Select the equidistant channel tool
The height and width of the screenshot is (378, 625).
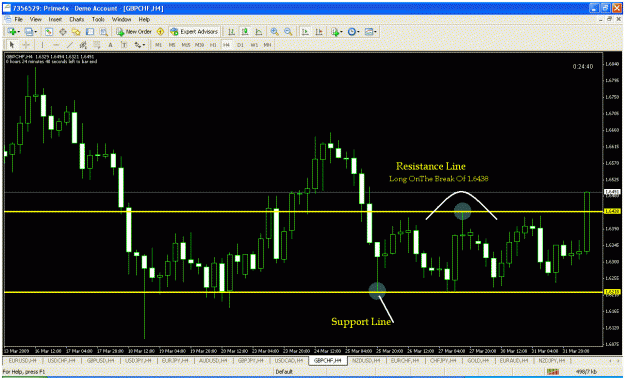tap(83, 45)
